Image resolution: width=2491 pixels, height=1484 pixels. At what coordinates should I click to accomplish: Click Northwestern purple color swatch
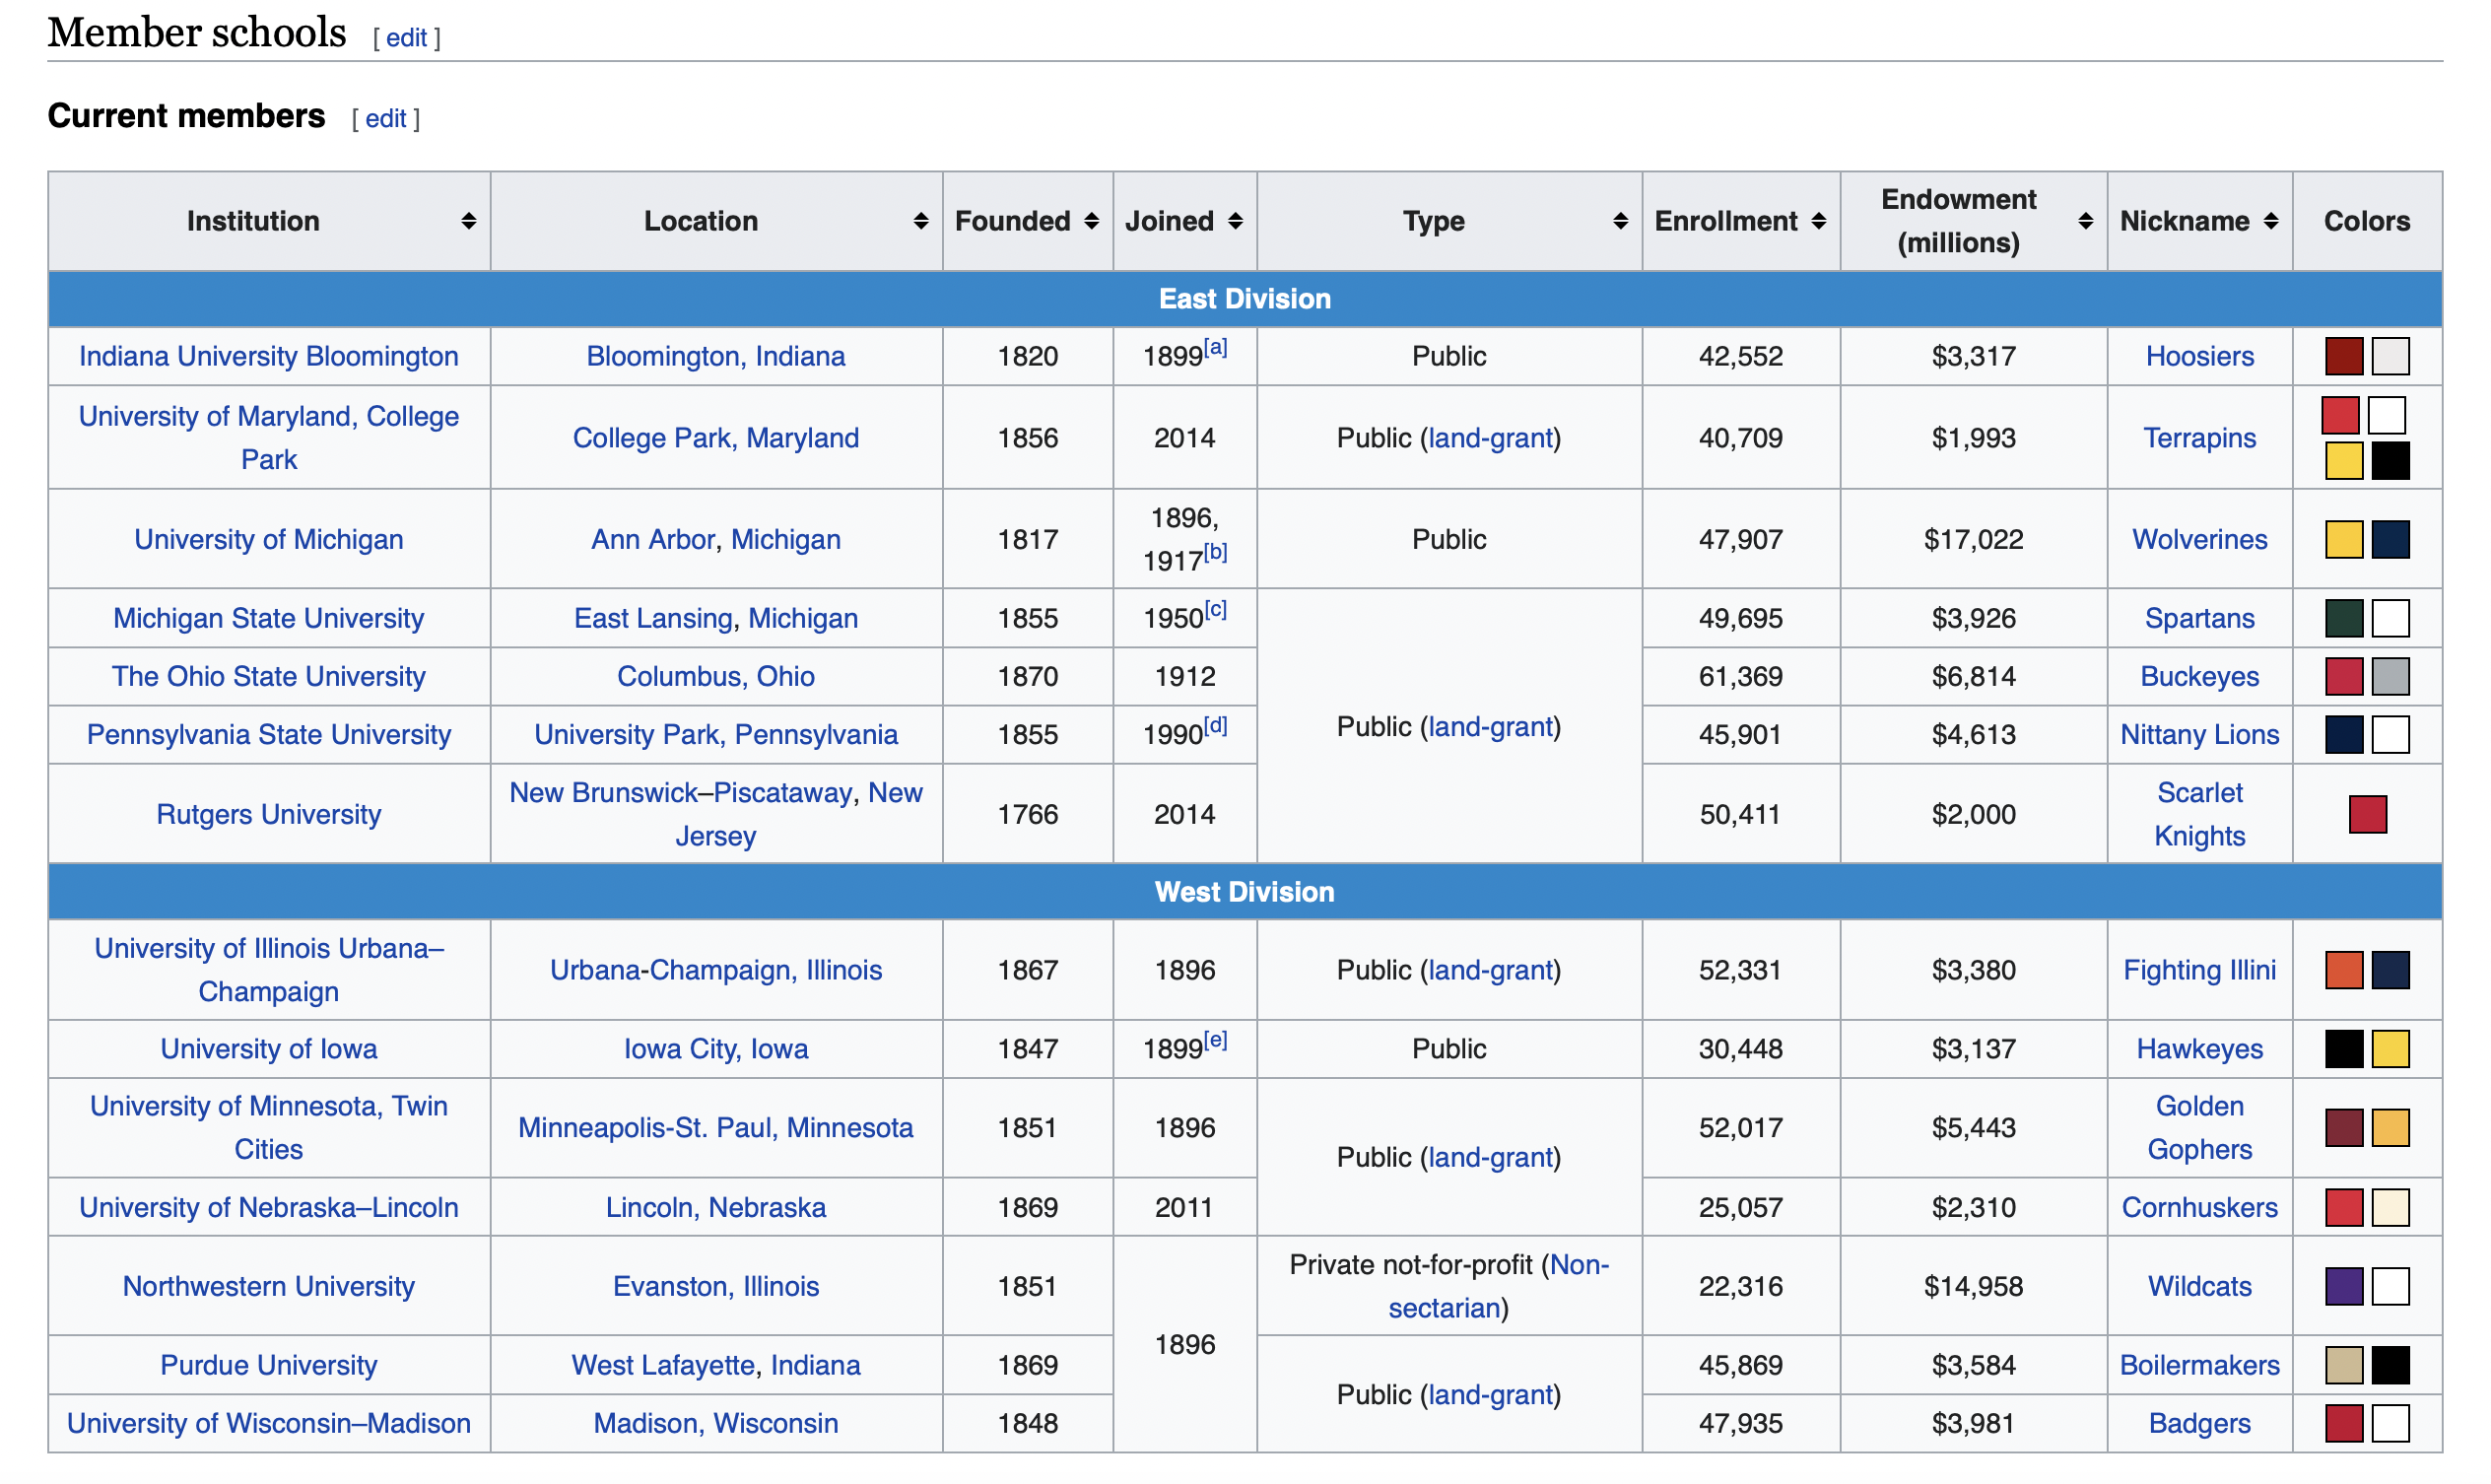pos(2346,1288)
